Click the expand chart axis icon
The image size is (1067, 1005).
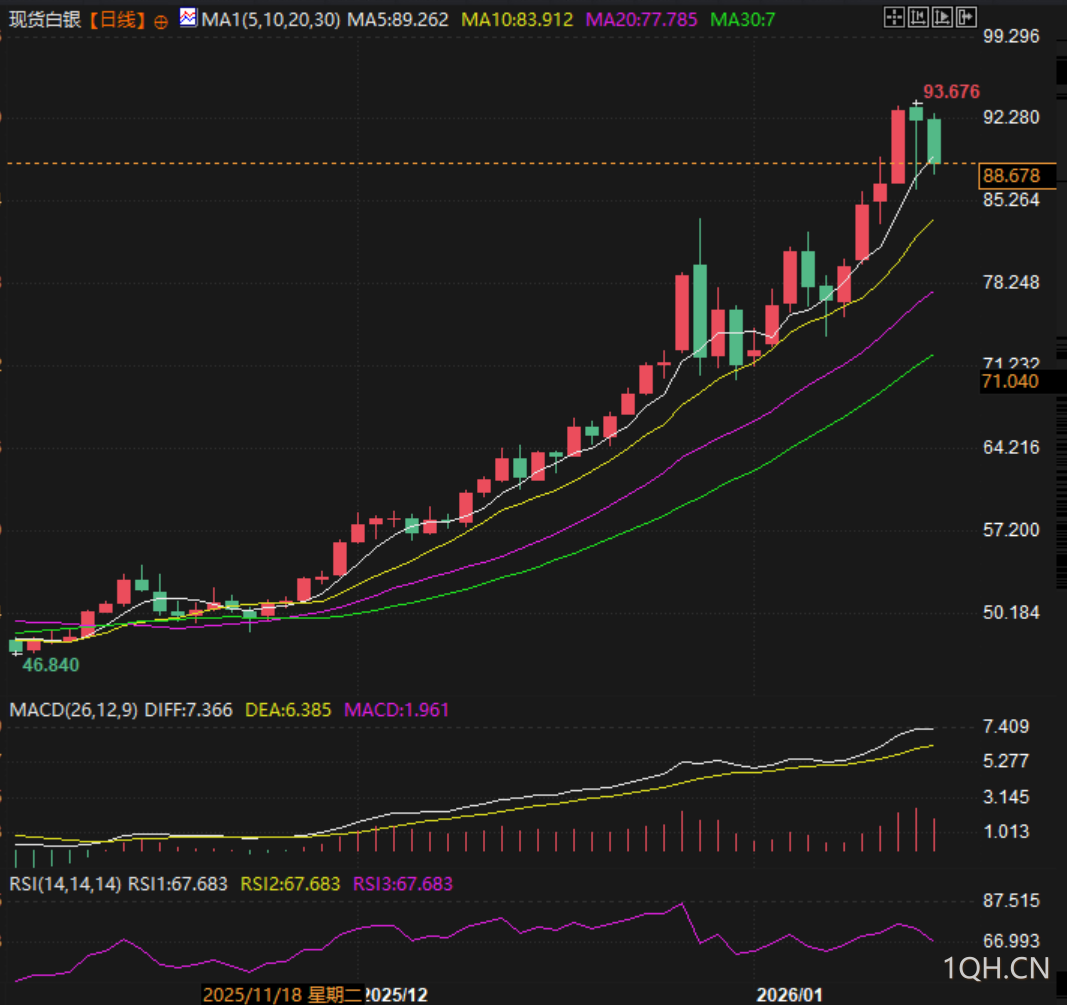(942, 17)
